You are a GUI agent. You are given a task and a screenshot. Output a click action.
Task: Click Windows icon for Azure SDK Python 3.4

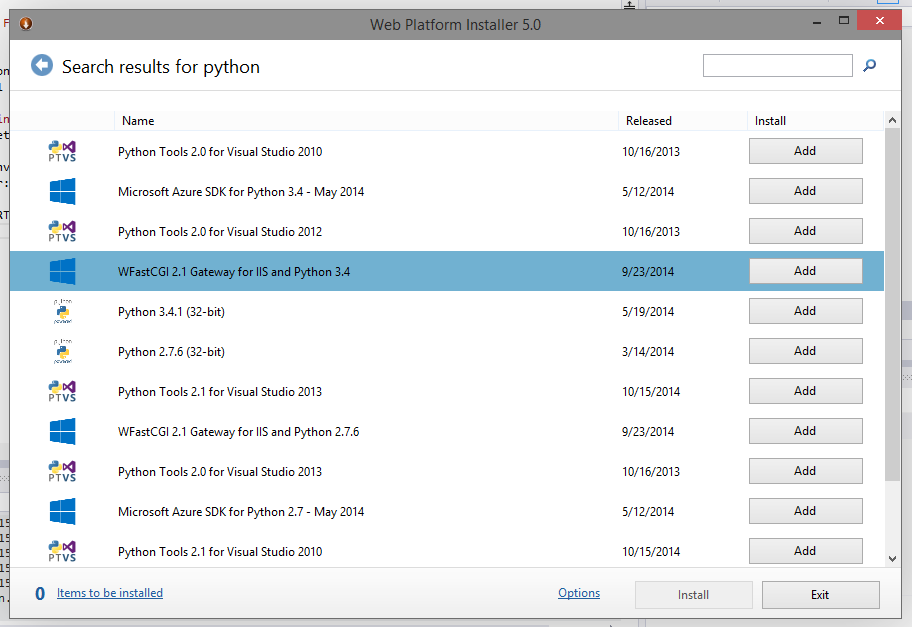[62, 191]
